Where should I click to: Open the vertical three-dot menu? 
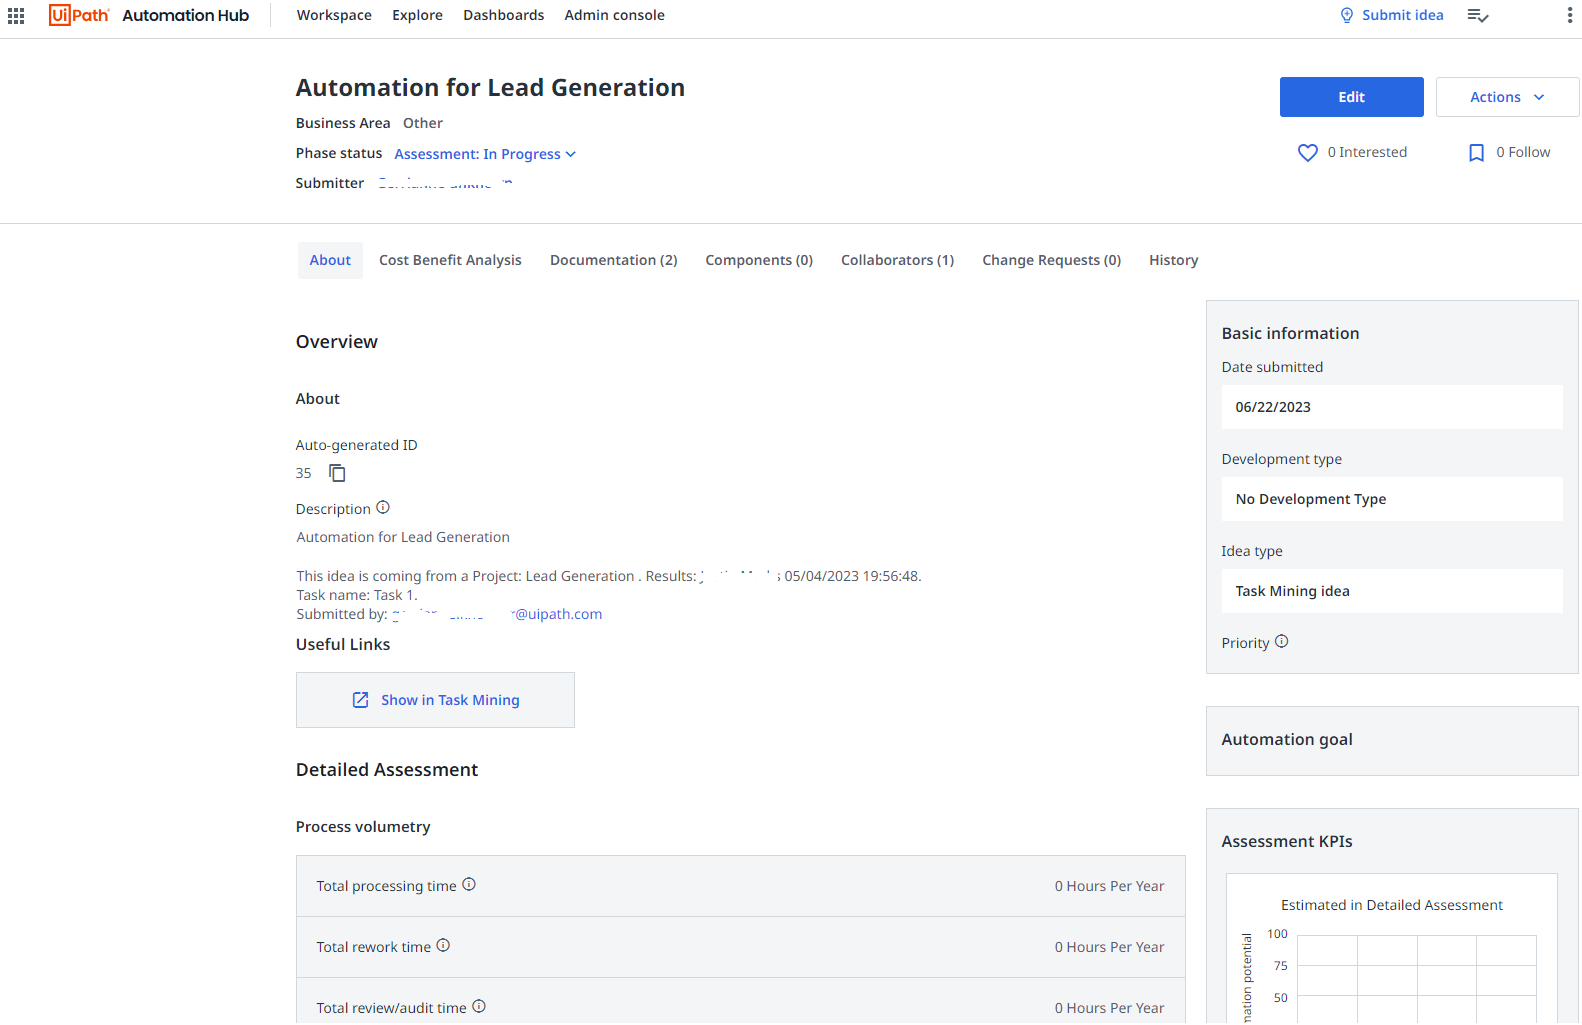tap(1569, 15)
